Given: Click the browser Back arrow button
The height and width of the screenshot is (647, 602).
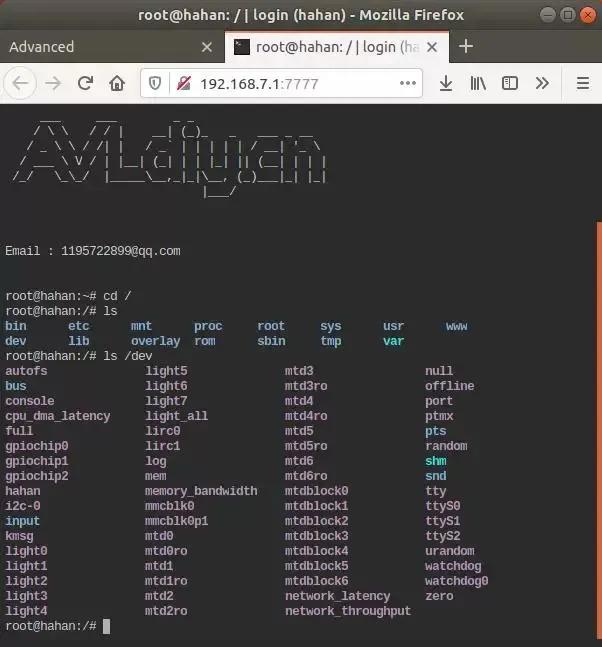Looking at the screenshot, I should point(21,83).
